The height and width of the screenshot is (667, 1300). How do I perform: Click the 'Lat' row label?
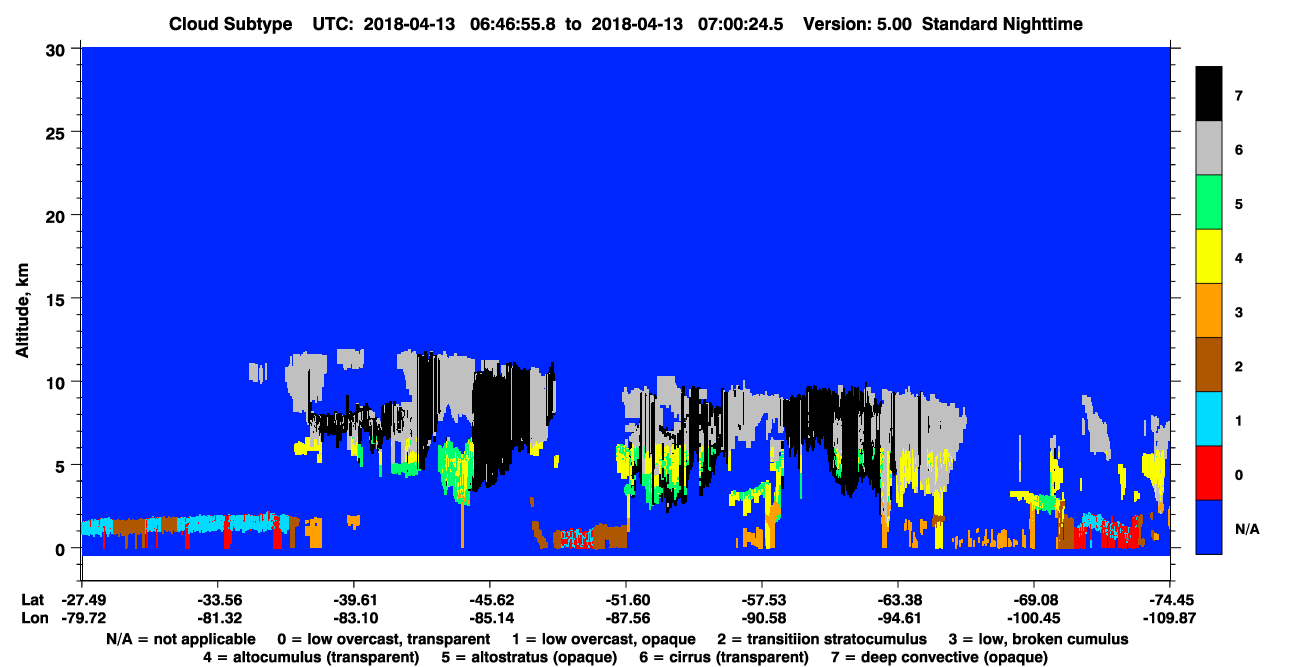[31, 600]
